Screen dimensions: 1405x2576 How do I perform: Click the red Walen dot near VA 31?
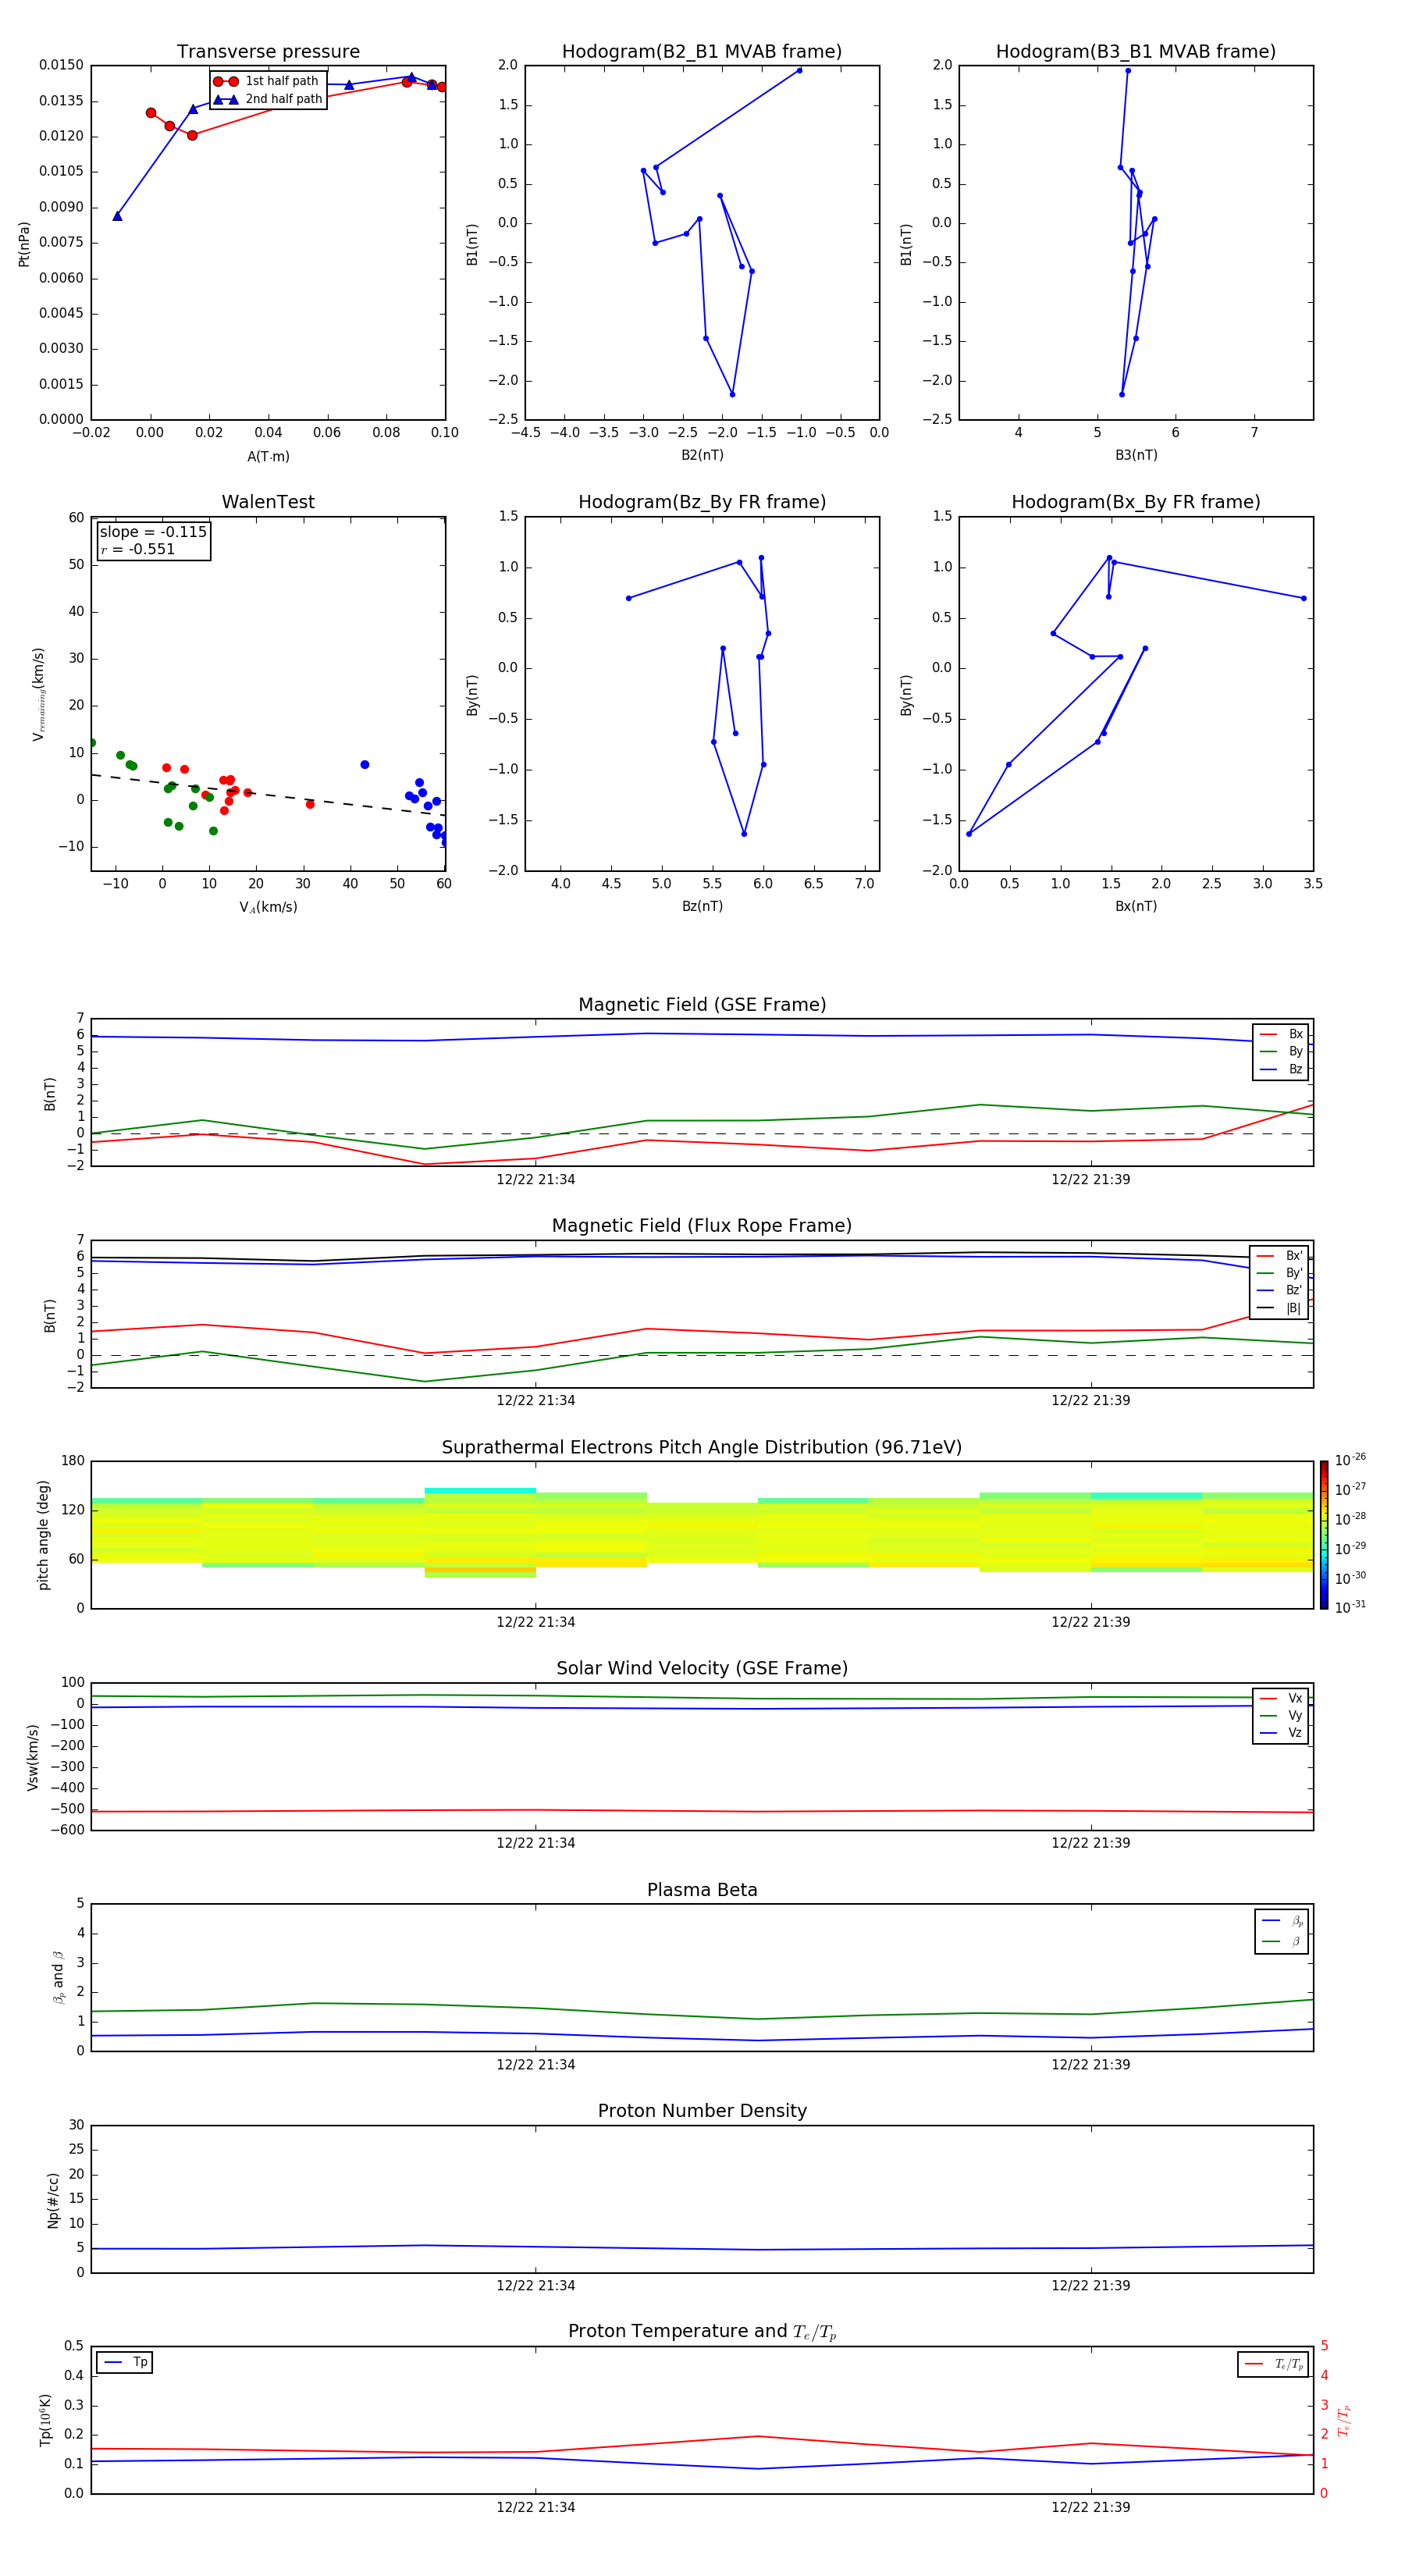(310, 804)
